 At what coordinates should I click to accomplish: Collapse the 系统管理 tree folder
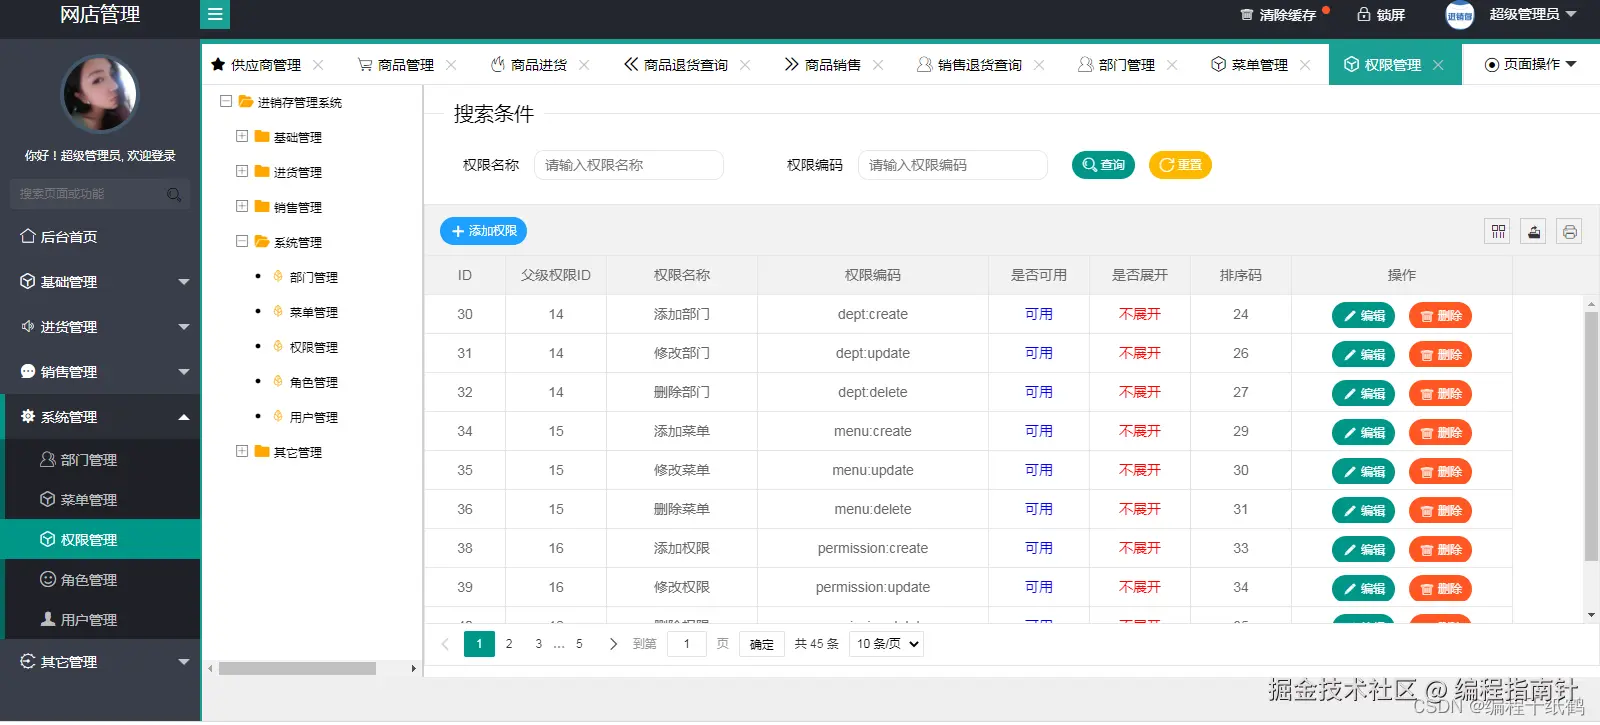(242, 241)
